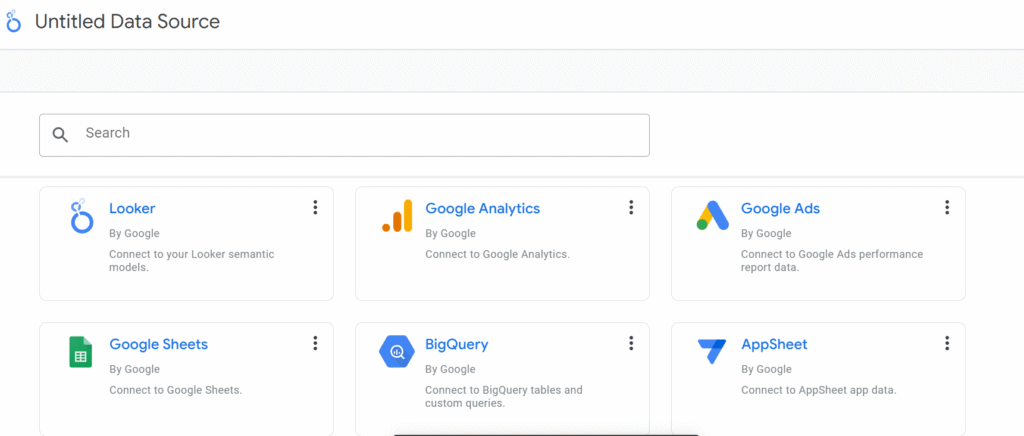The height and width of the screenshot is (436, 1024).
Task: Select the AppSheet connector title
Action: click(x=775, y=344)
